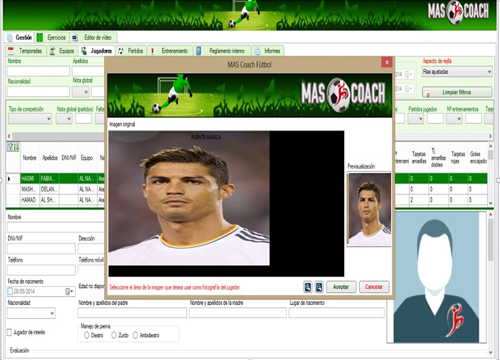Expand the Tipo de competición dropdown

click(x=30, y=119)
